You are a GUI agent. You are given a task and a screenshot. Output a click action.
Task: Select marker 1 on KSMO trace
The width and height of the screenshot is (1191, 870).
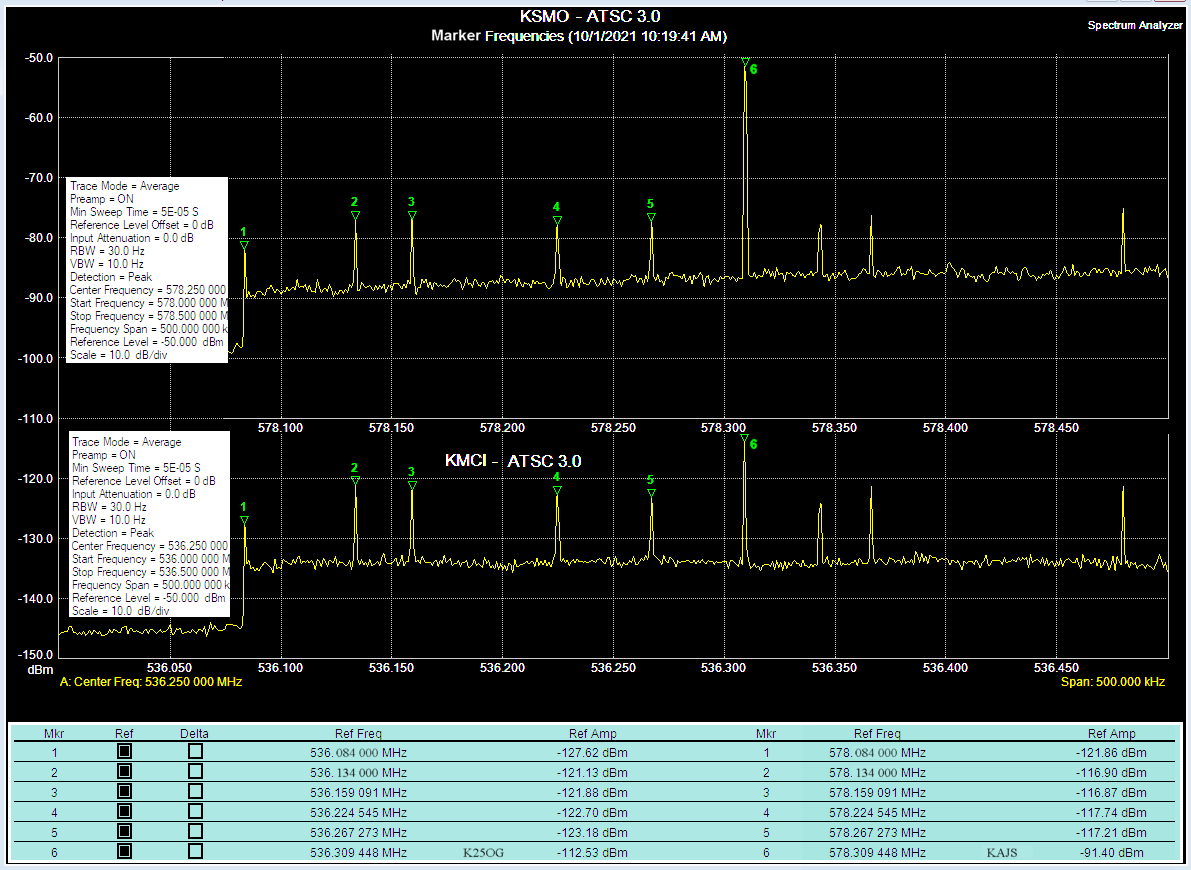[x=244, y=245]
